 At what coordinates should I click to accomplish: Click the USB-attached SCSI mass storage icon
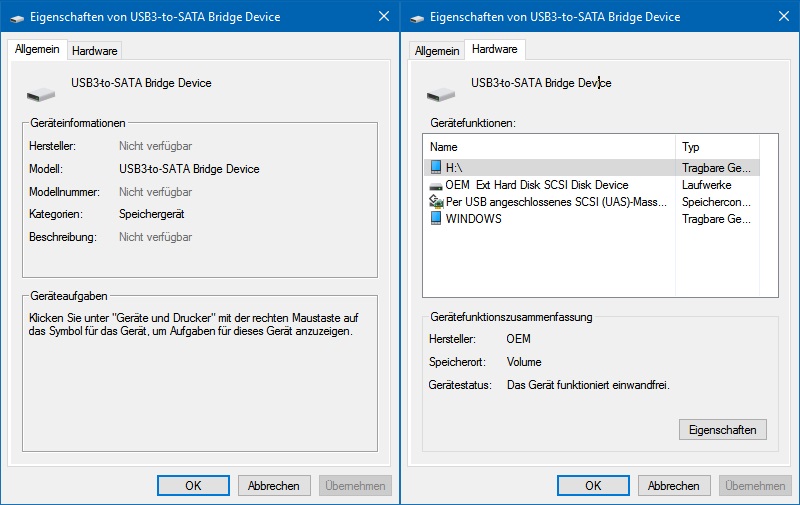pyautogui.click(x=435, y=202)
